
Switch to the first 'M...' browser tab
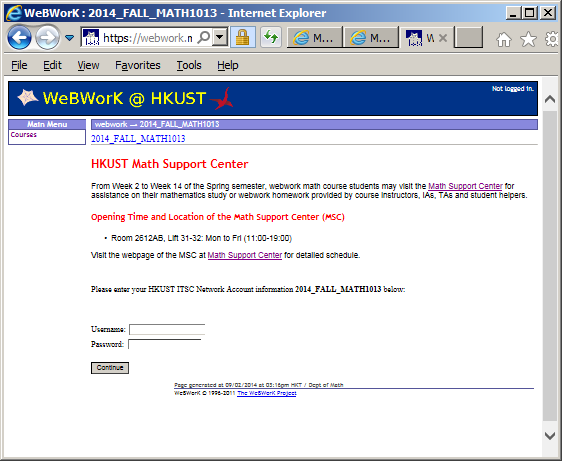[315, 37]
